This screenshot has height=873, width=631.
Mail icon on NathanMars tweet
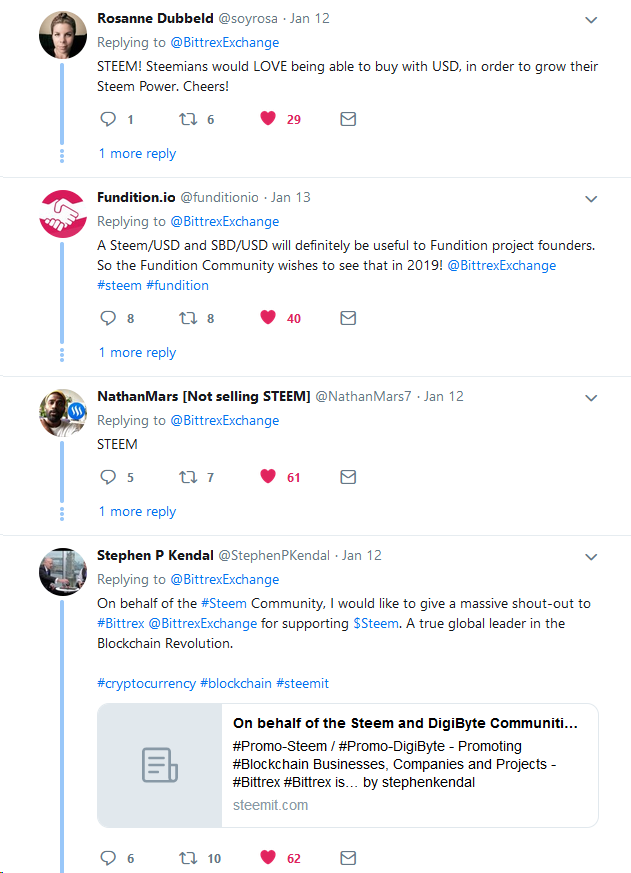[x=348, y=477]
